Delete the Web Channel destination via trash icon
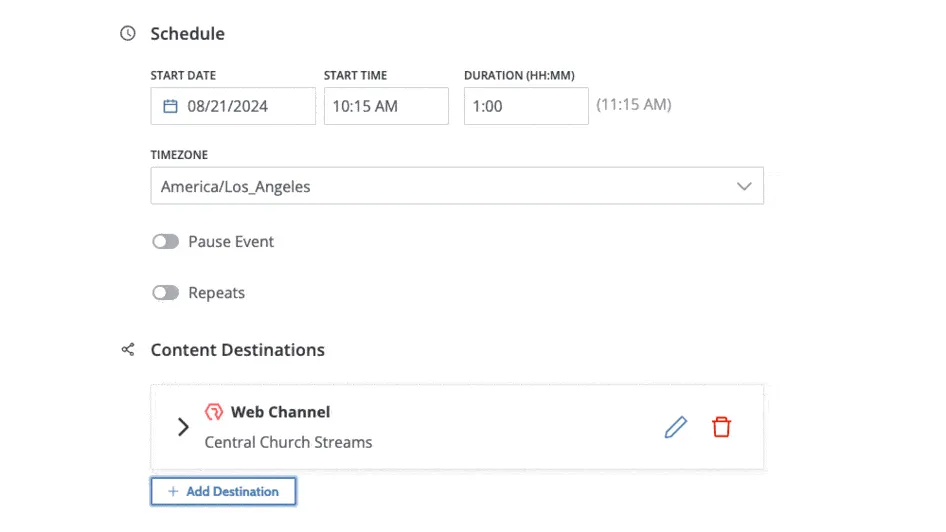This screenshot has height=532, width=946. pos(721,427)
